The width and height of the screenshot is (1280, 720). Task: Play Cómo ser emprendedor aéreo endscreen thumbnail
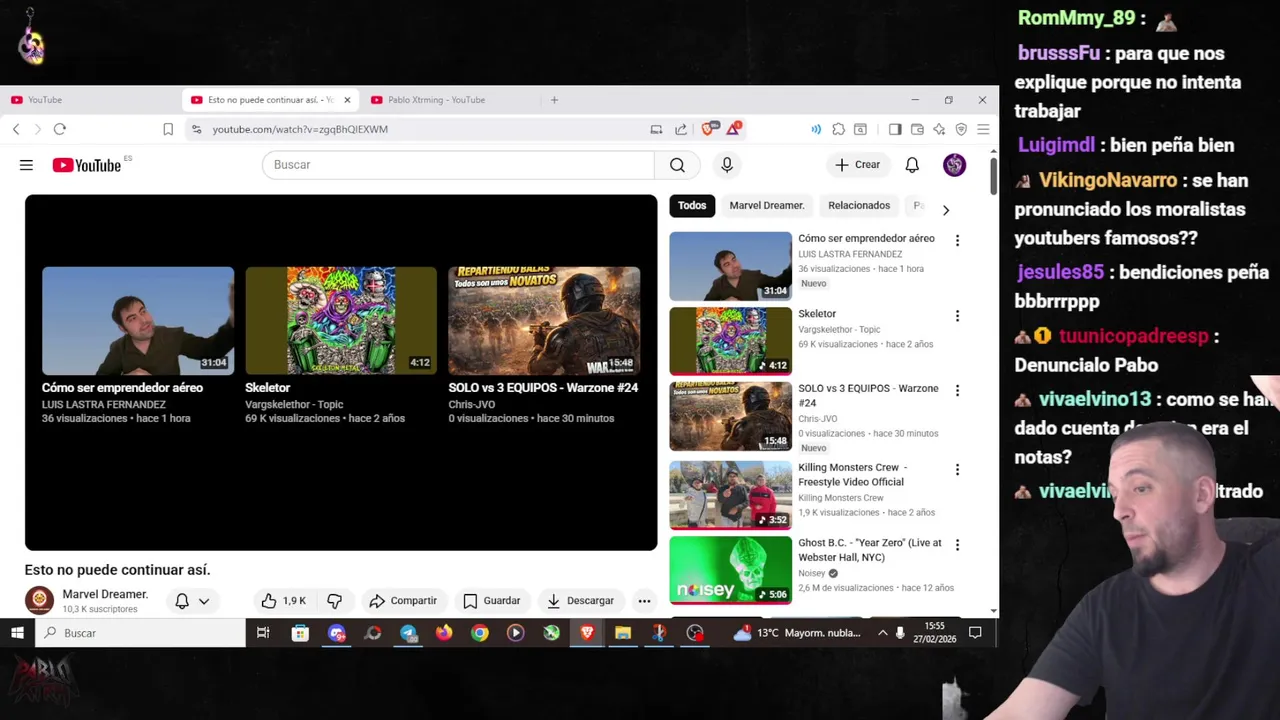(x=138, y=320)
